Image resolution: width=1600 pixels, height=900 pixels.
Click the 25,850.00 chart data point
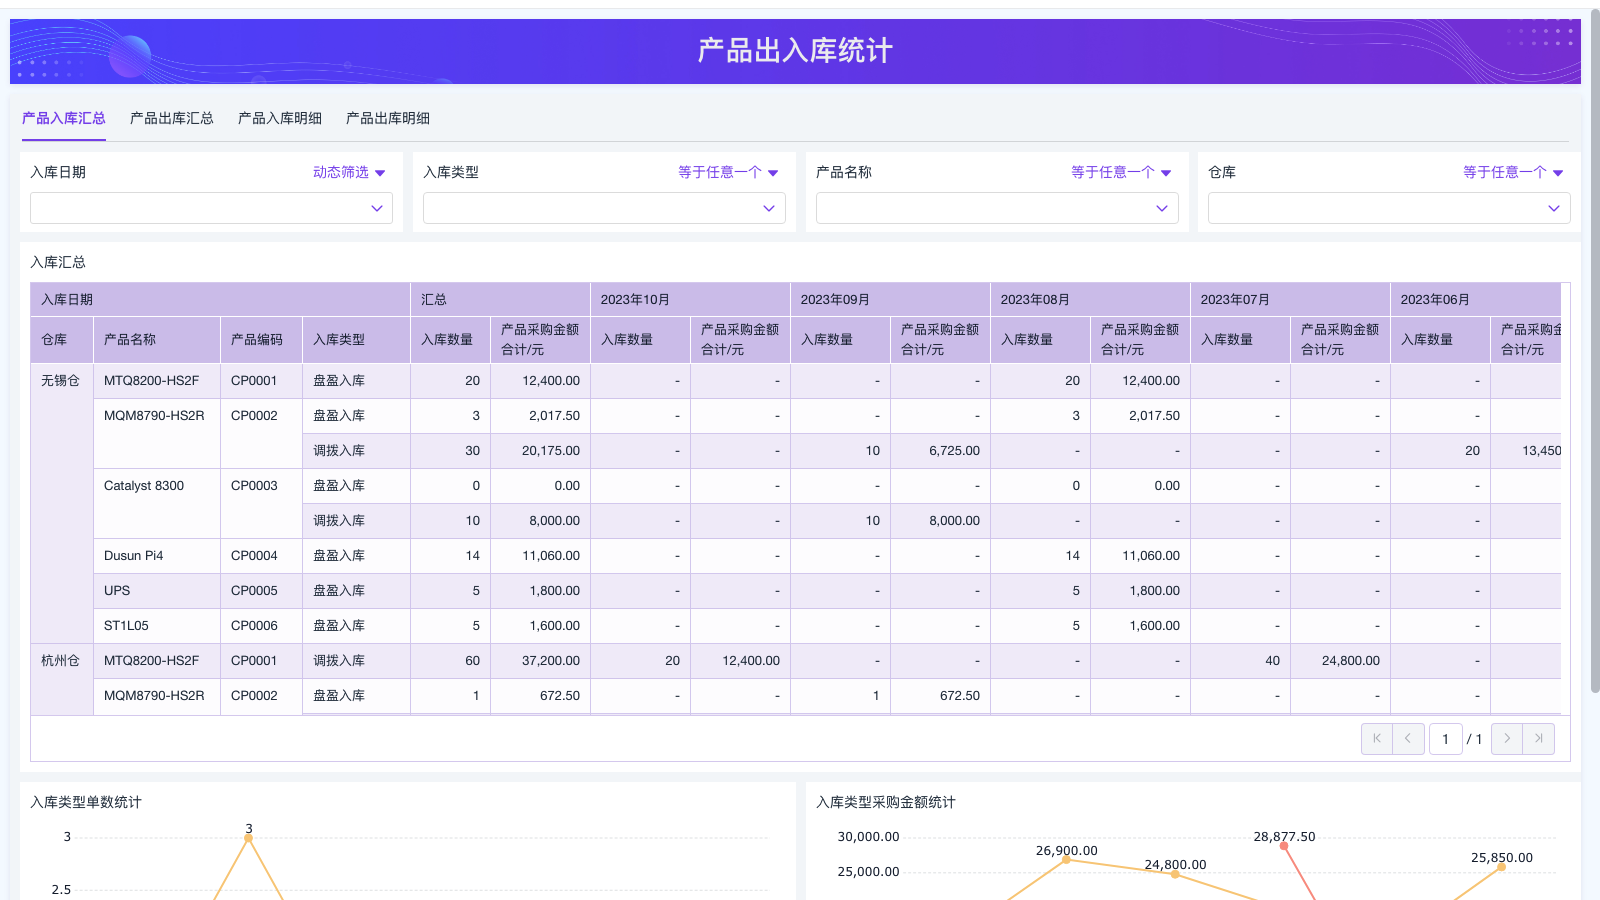coord(1501,867)
